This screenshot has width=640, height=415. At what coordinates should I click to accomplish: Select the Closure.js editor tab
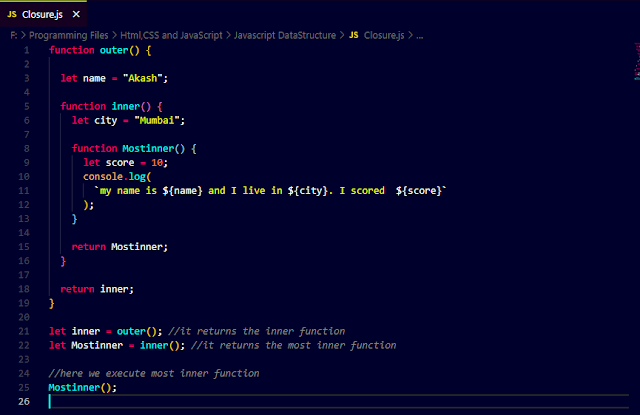pos(43,14)
